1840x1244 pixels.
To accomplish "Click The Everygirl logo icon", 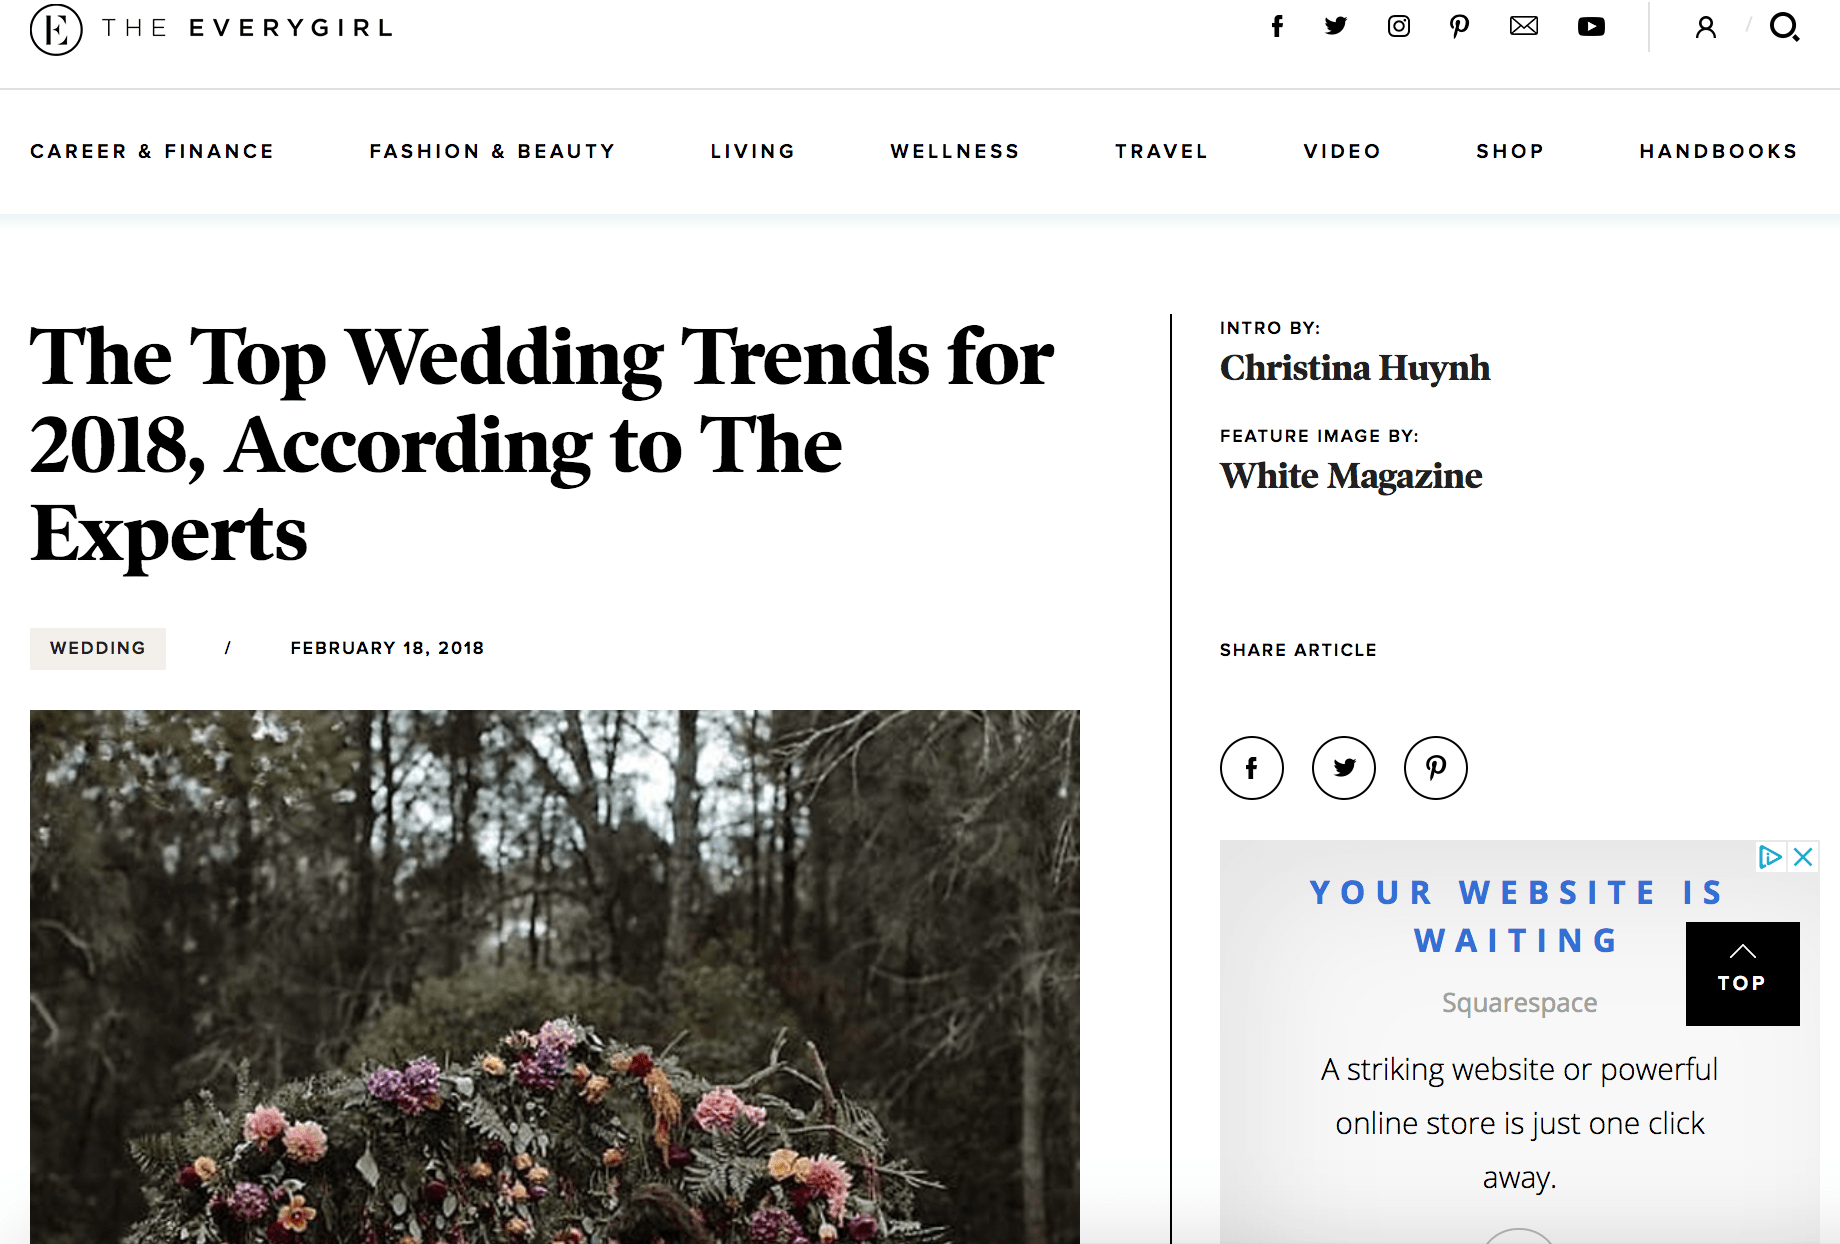I will coord(56,29).
